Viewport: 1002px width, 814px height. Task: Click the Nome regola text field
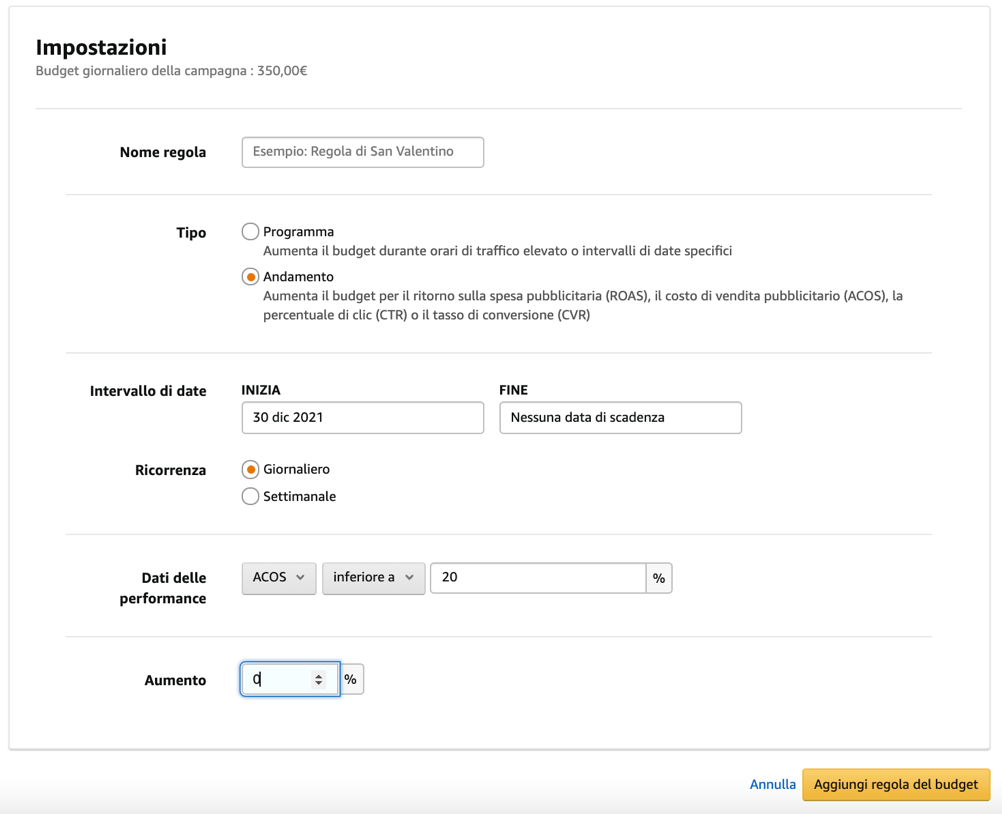pyautogui.click(x=362, y=152)
